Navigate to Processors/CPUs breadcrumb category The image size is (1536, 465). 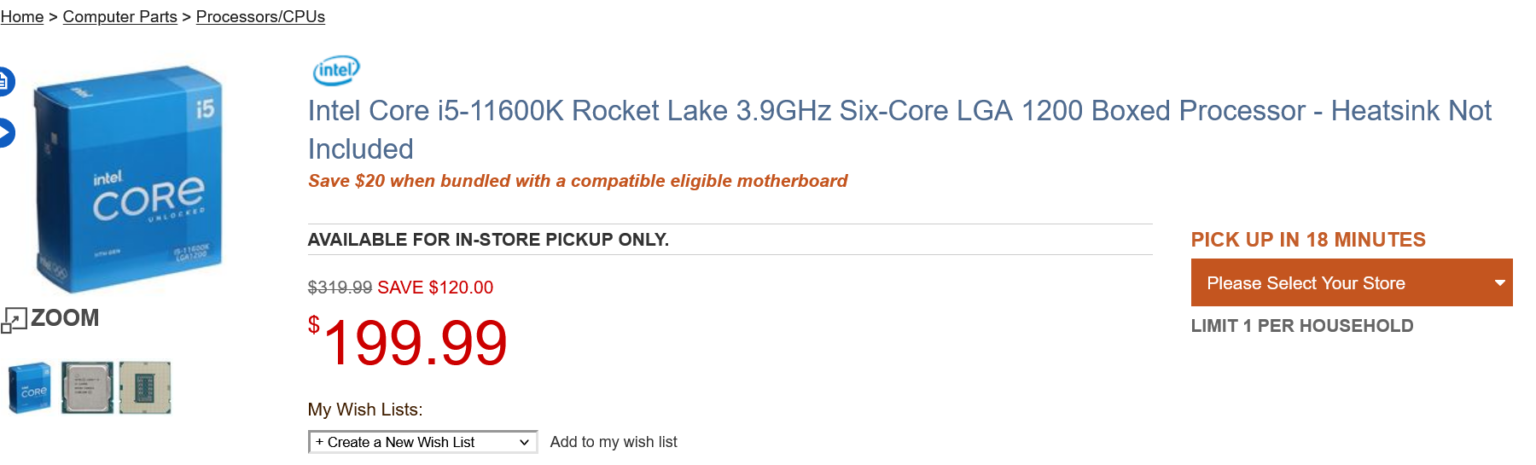260,17
